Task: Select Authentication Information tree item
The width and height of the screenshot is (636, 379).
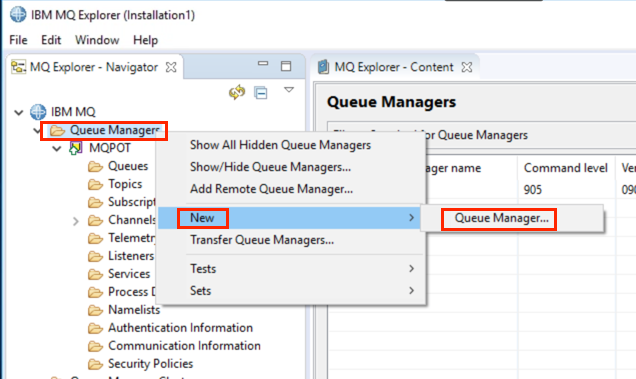Action: coord(180,328)
